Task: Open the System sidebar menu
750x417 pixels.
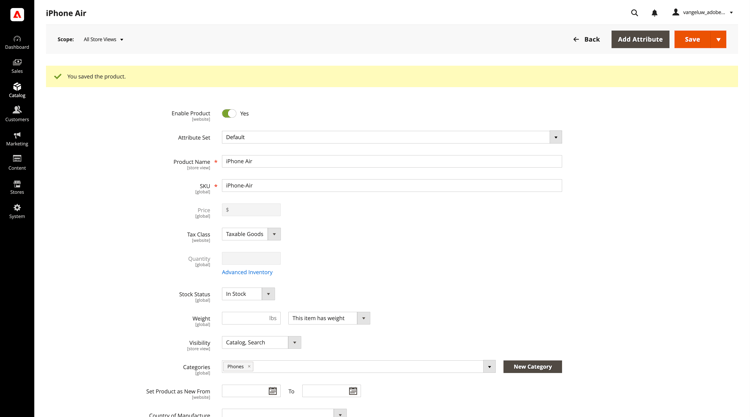Action: pyautogui.click(x=17, y=211)
